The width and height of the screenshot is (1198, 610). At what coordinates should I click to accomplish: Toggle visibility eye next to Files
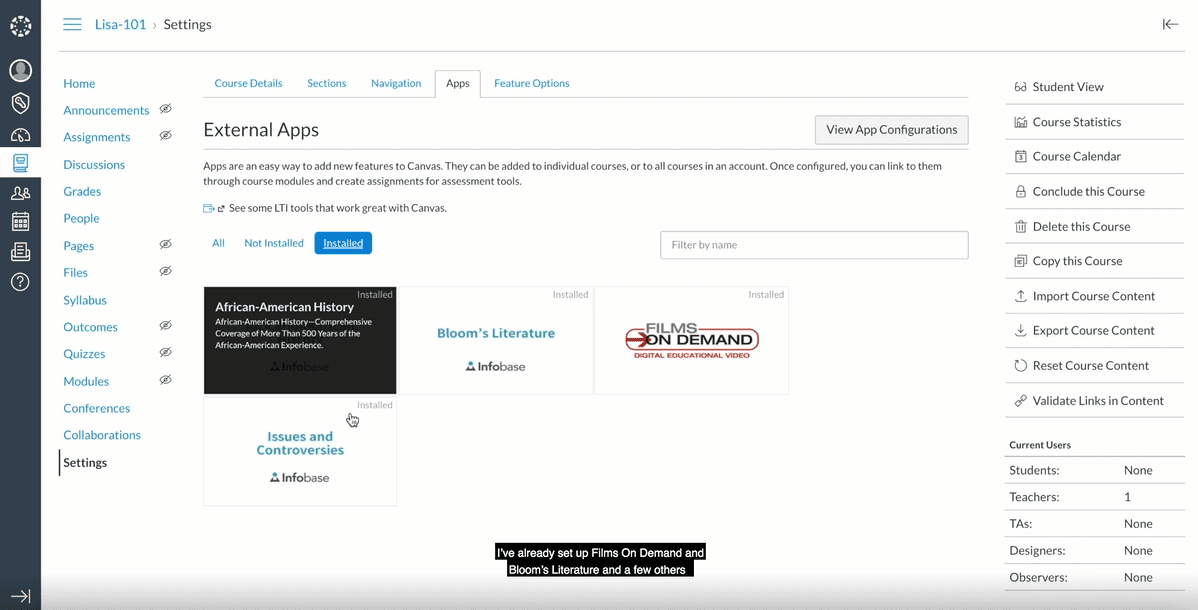point(165,271)
